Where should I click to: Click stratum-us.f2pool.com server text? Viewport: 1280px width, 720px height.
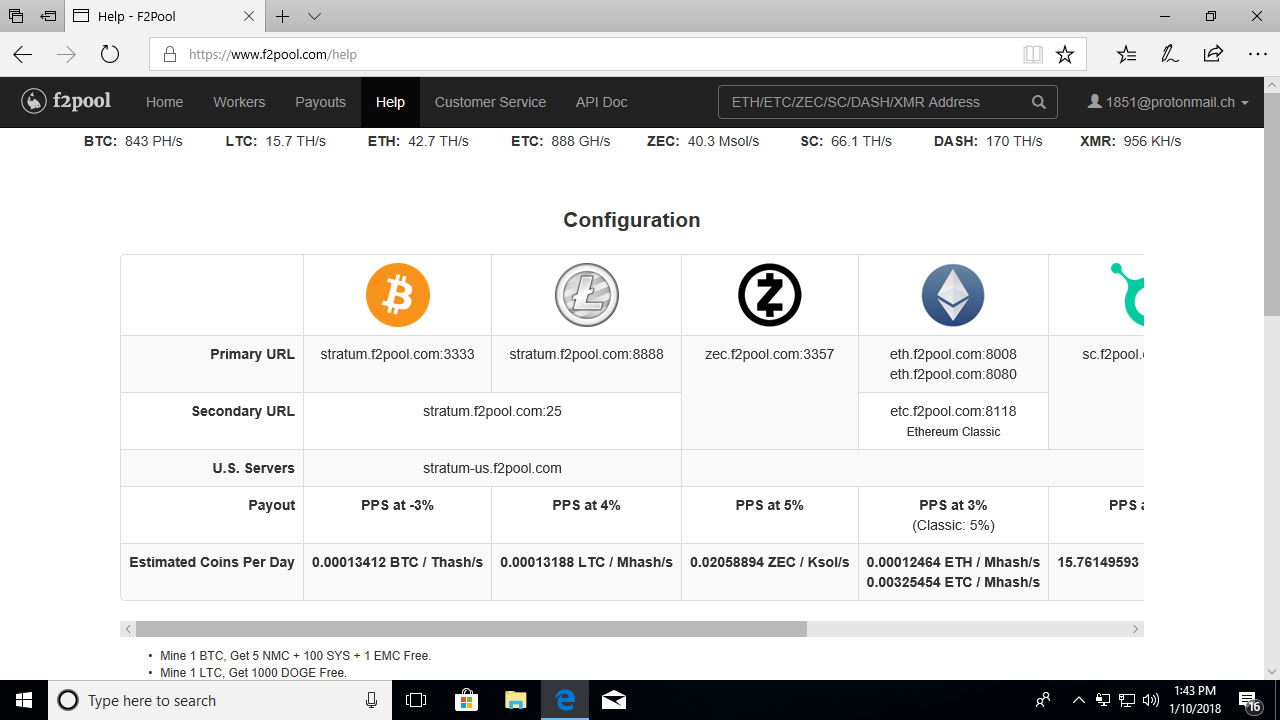click(x=492, y=468)
